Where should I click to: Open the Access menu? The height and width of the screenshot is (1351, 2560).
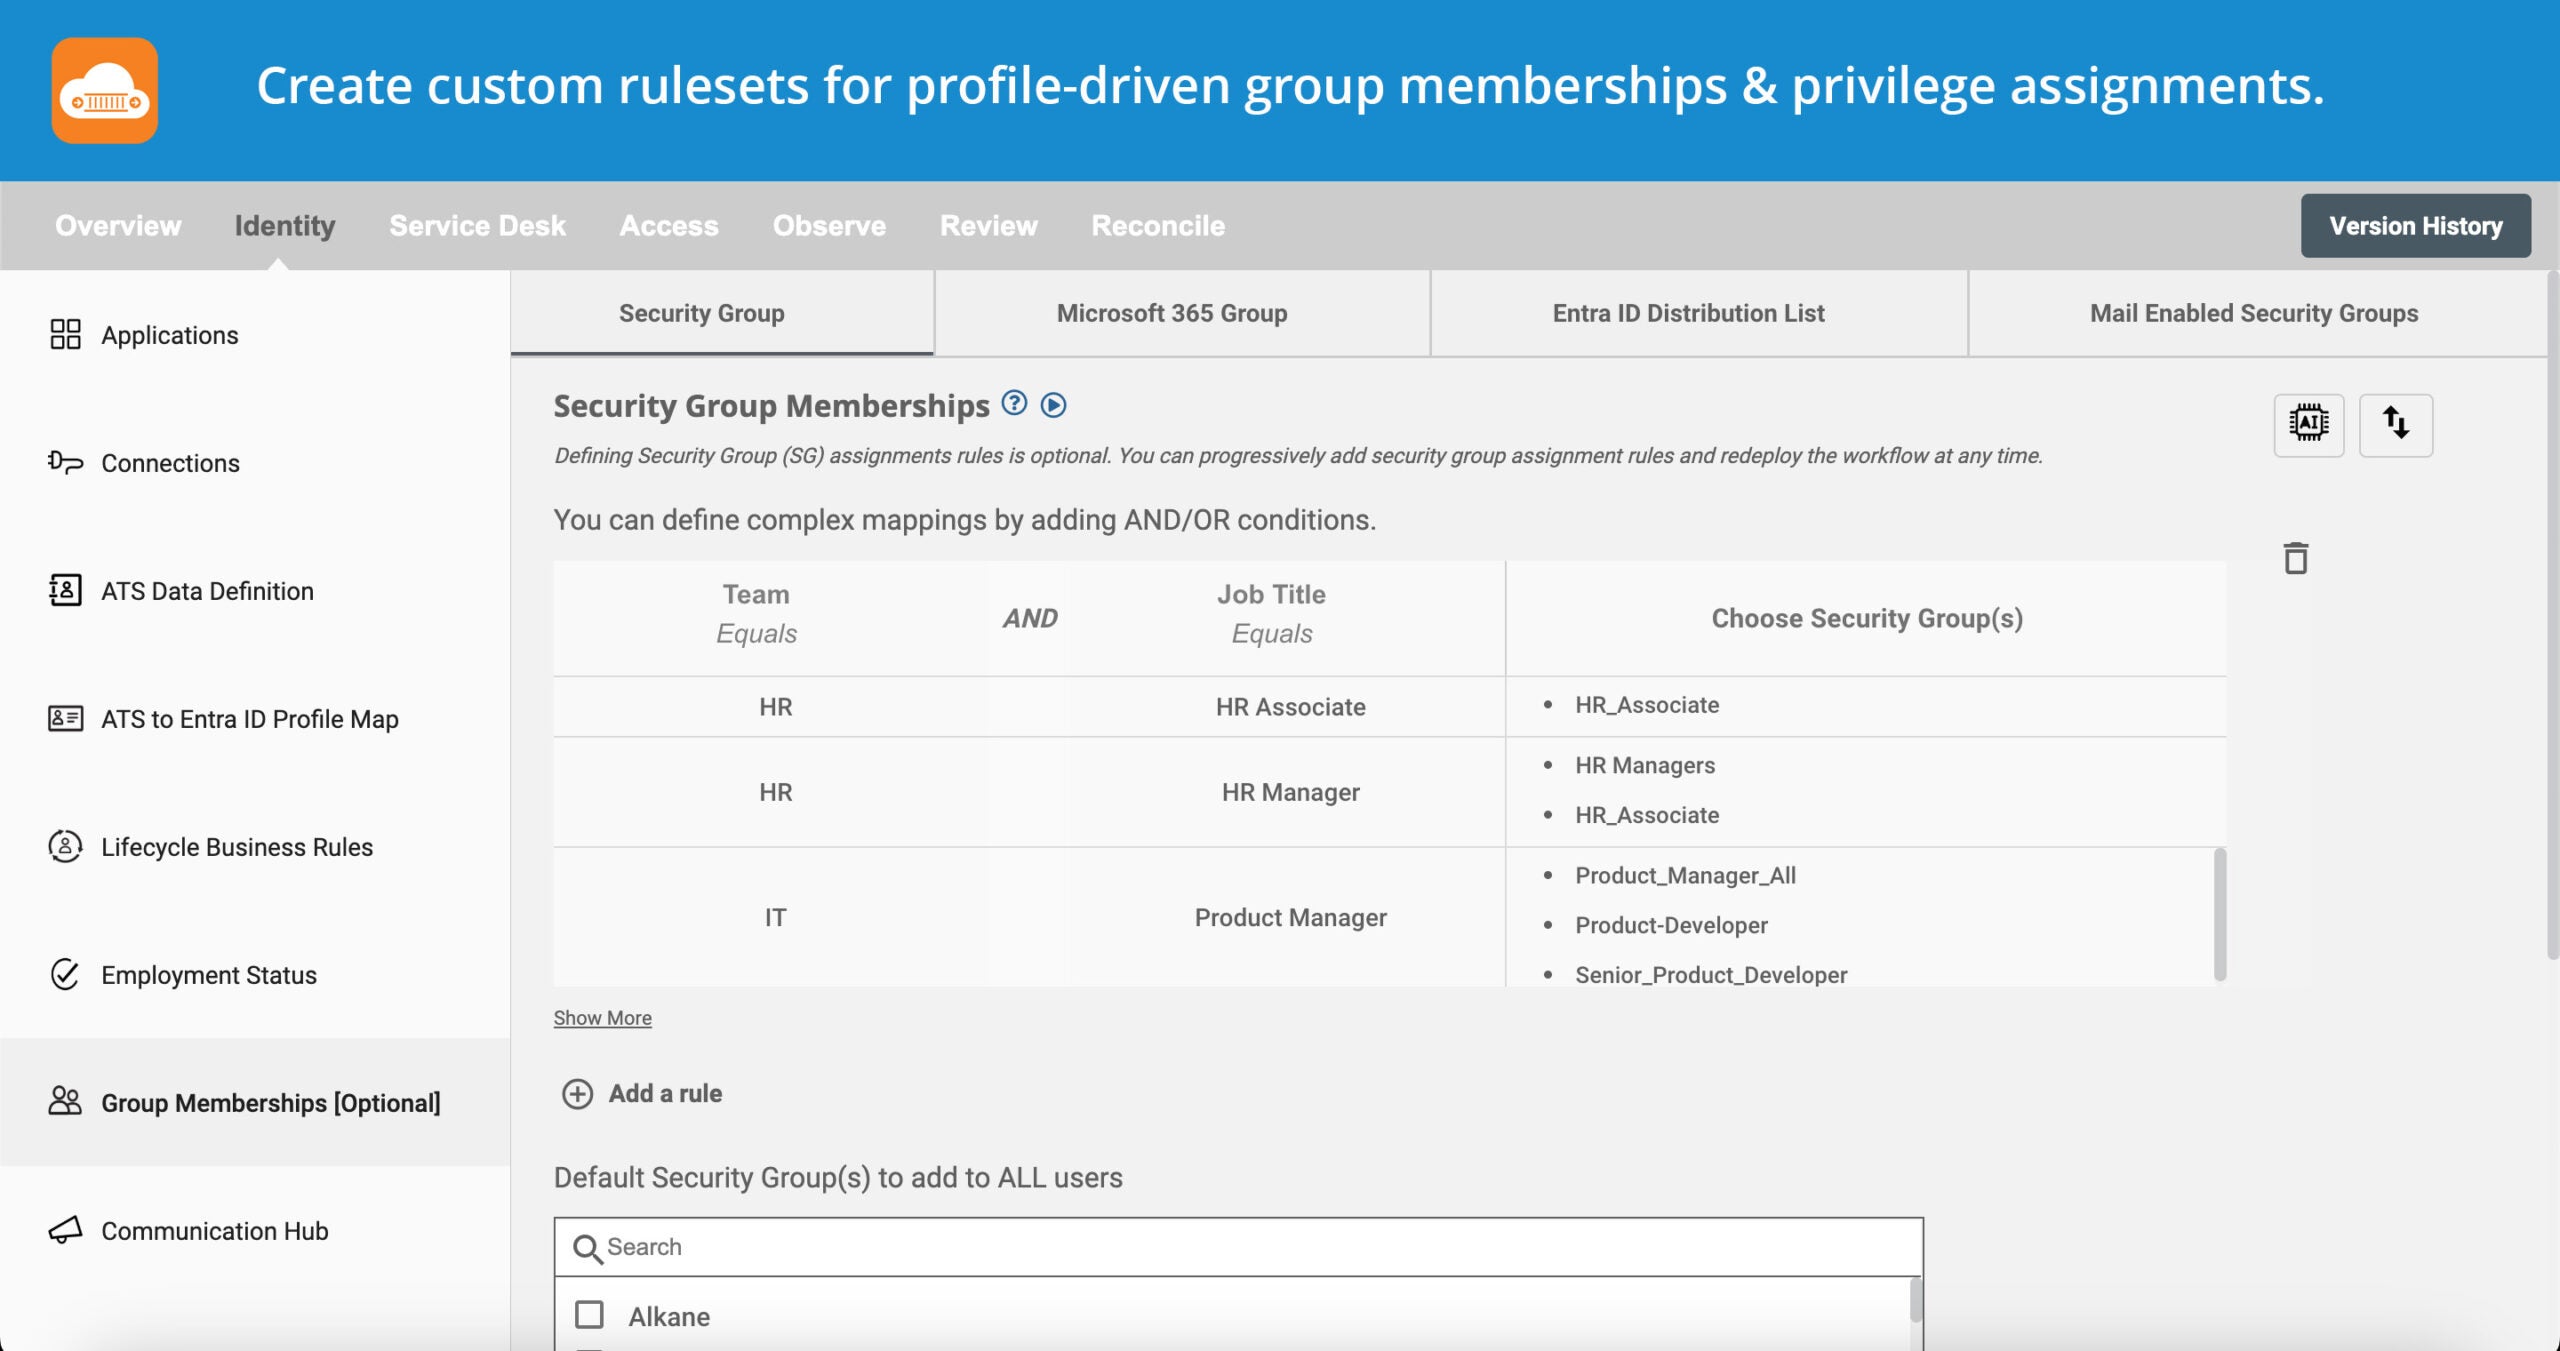[668, 226]
